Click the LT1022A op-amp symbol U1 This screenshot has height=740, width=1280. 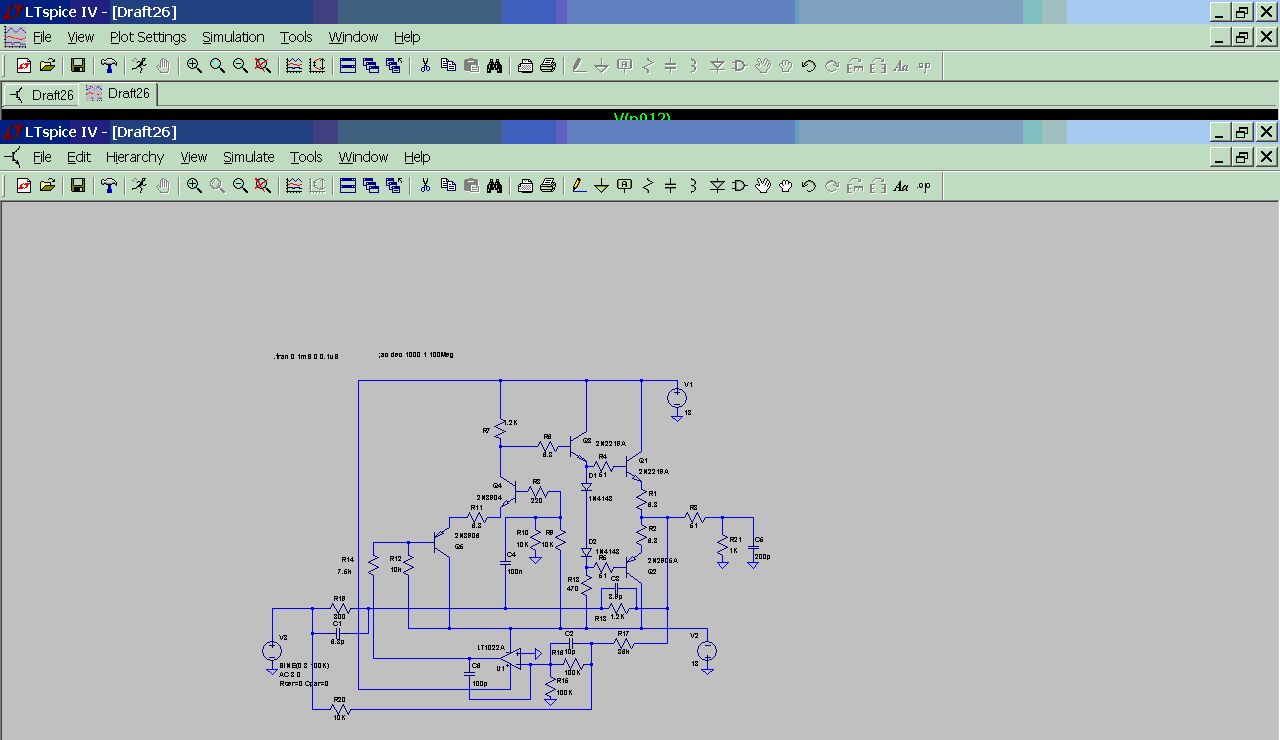[x=512, y=656]
